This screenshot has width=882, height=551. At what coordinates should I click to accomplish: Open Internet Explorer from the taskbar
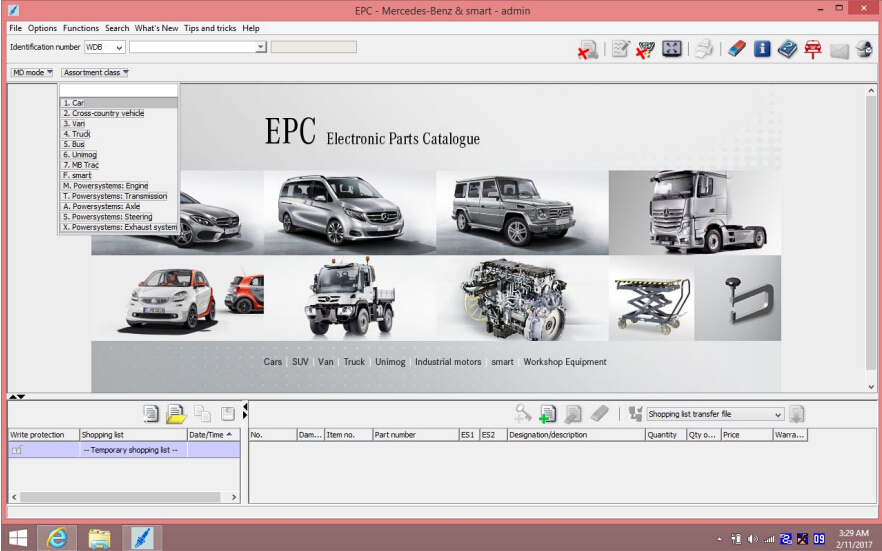click(58, 537)
